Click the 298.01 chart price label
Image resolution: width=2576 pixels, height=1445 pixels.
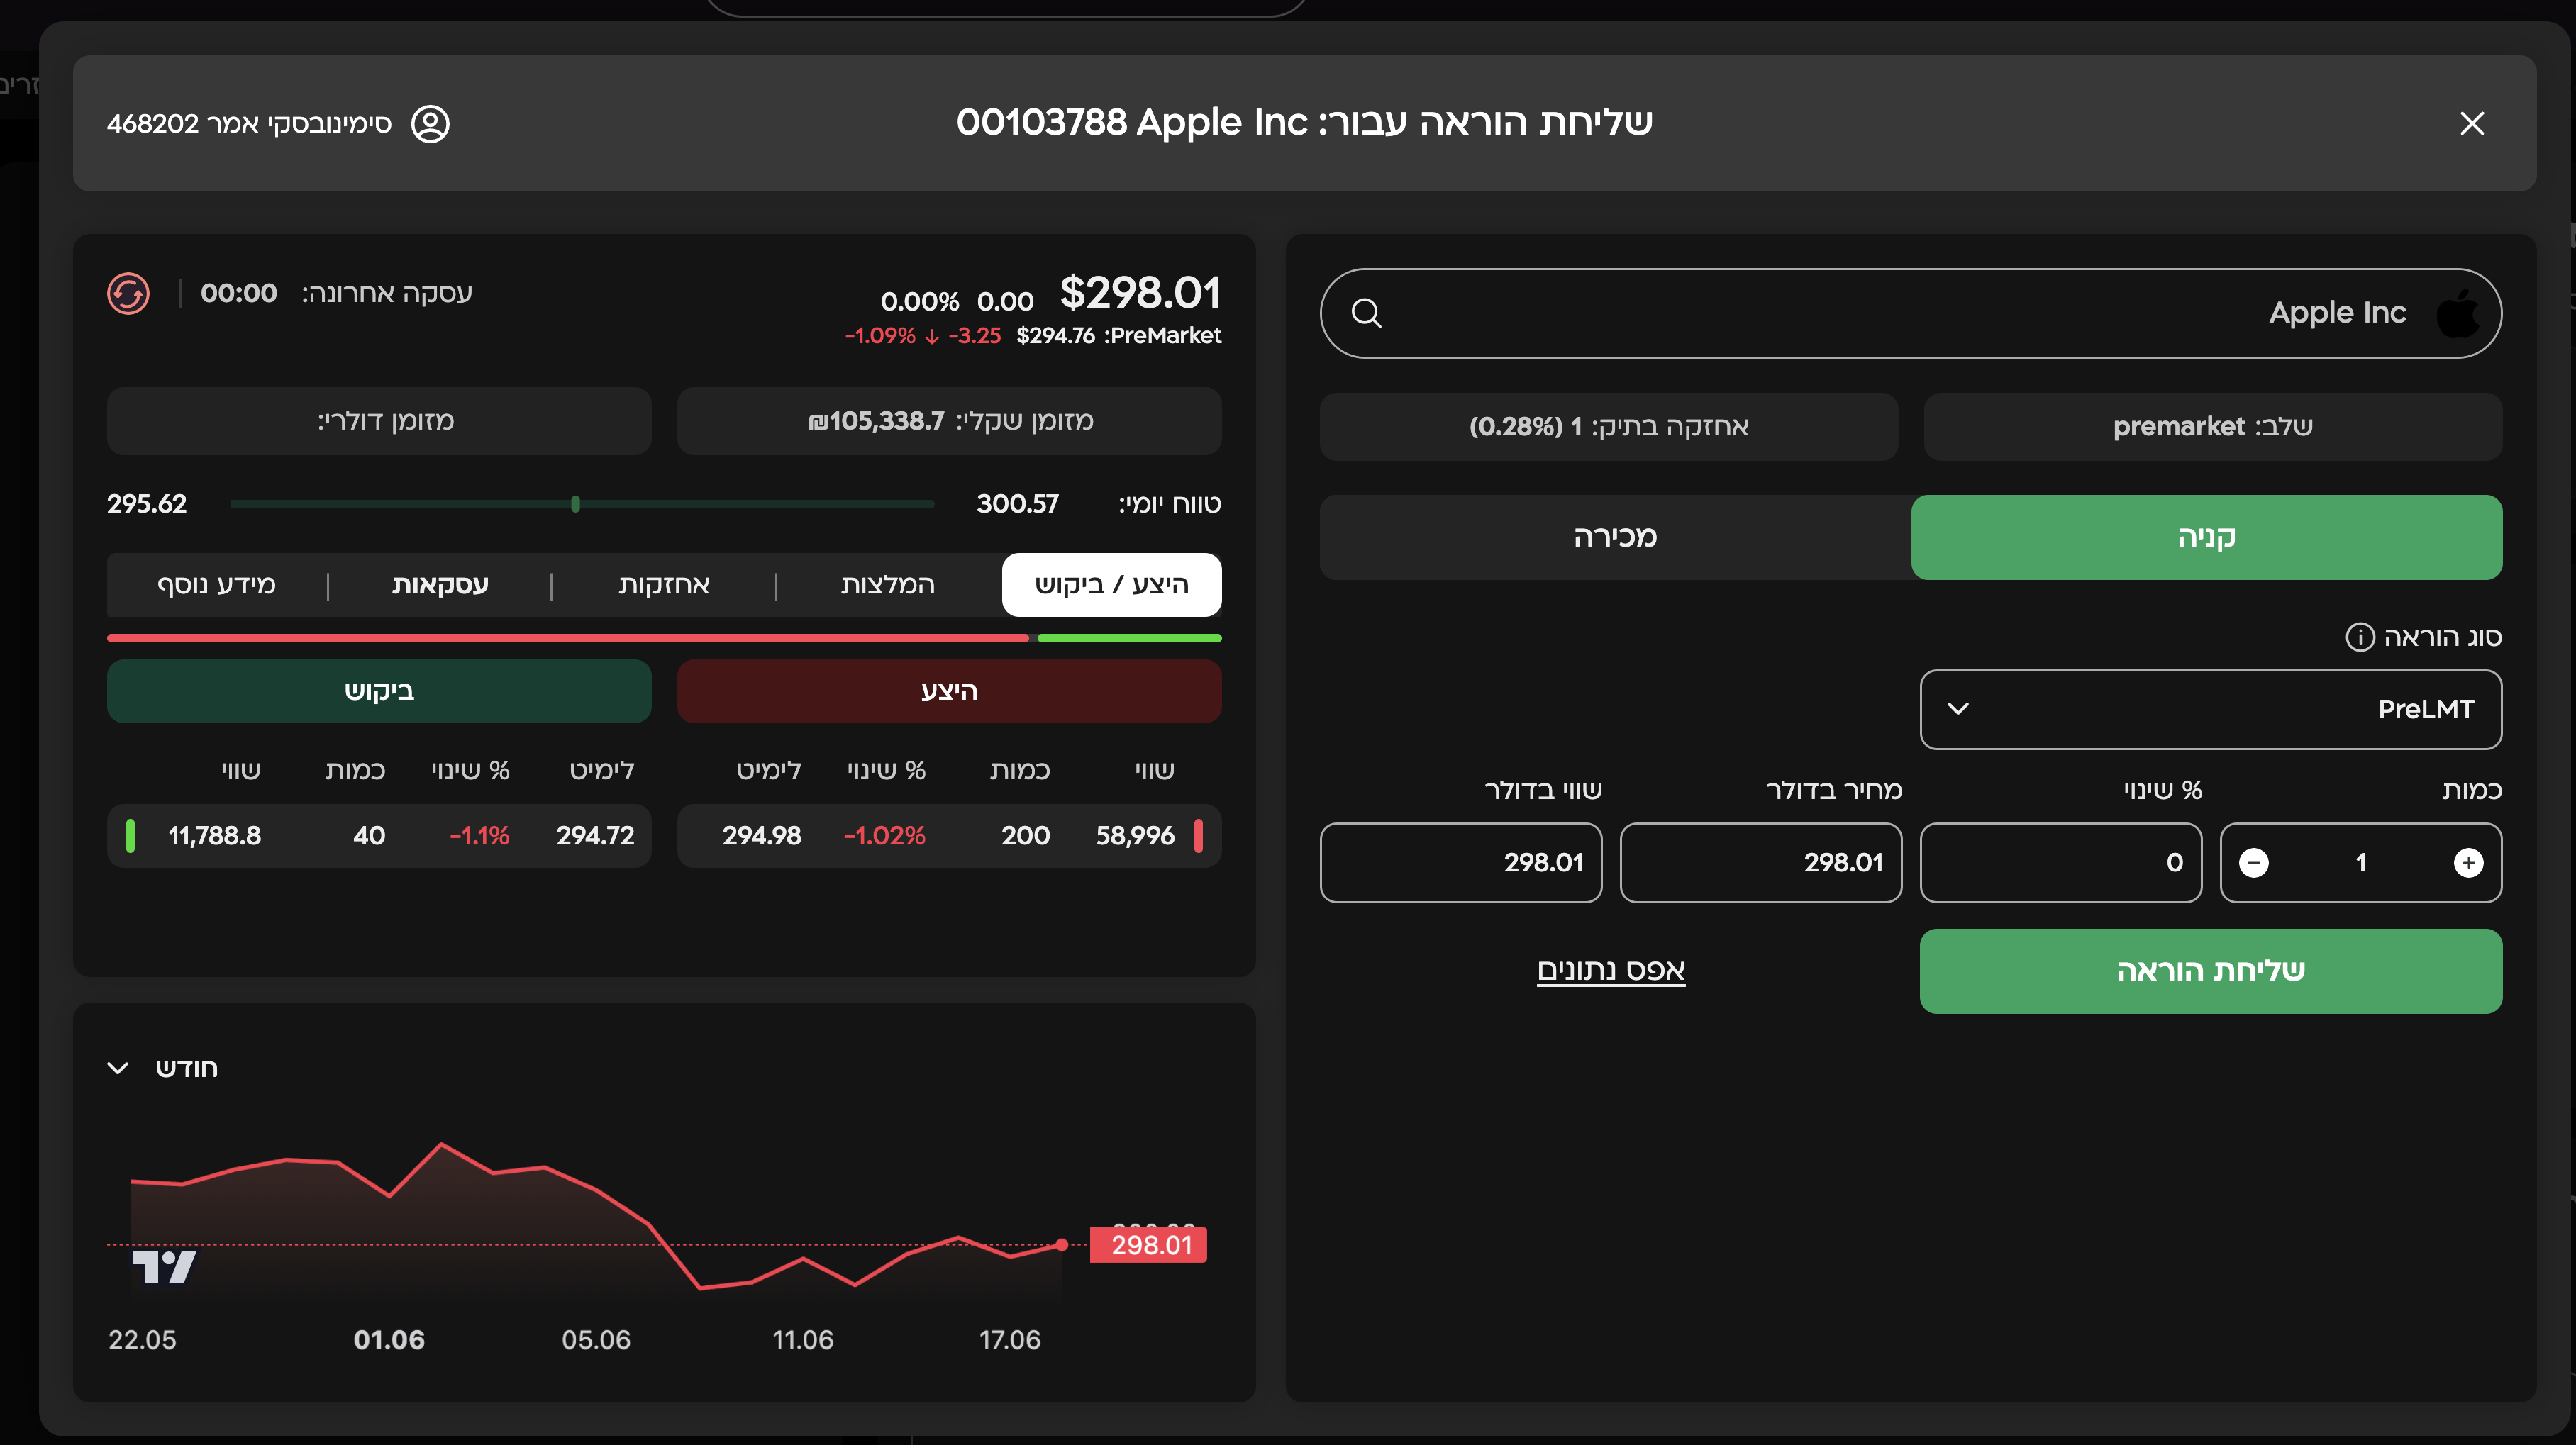click(x=1148, y=1245)
